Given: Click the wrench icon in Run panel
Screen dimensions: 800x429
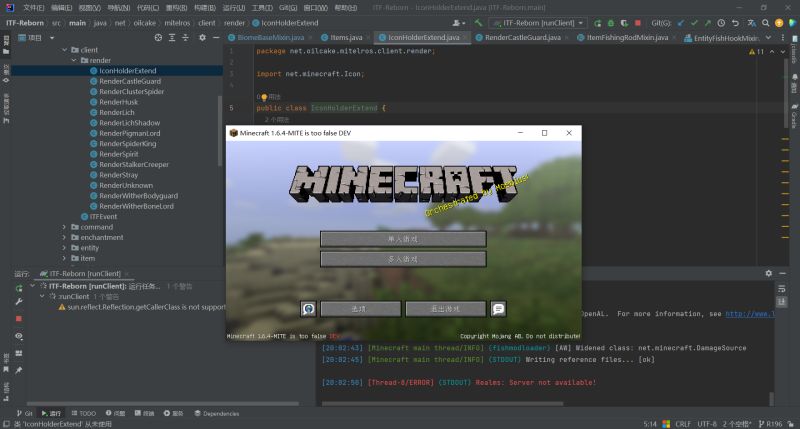Looking at the screenshot, I should point(19,301).
